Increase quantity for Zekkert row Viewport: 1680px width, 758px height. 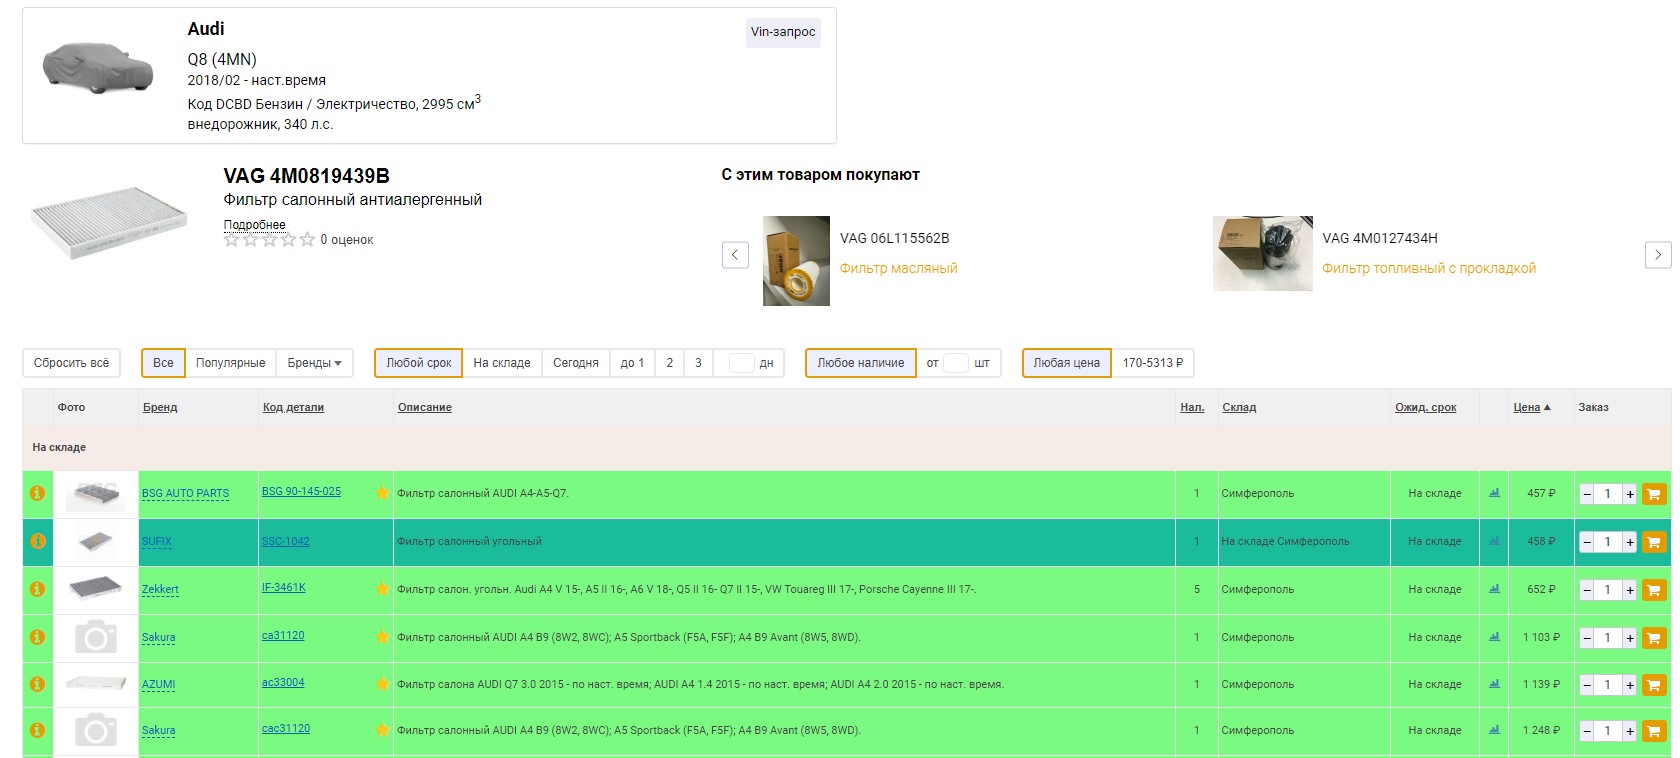[1629, 590]
